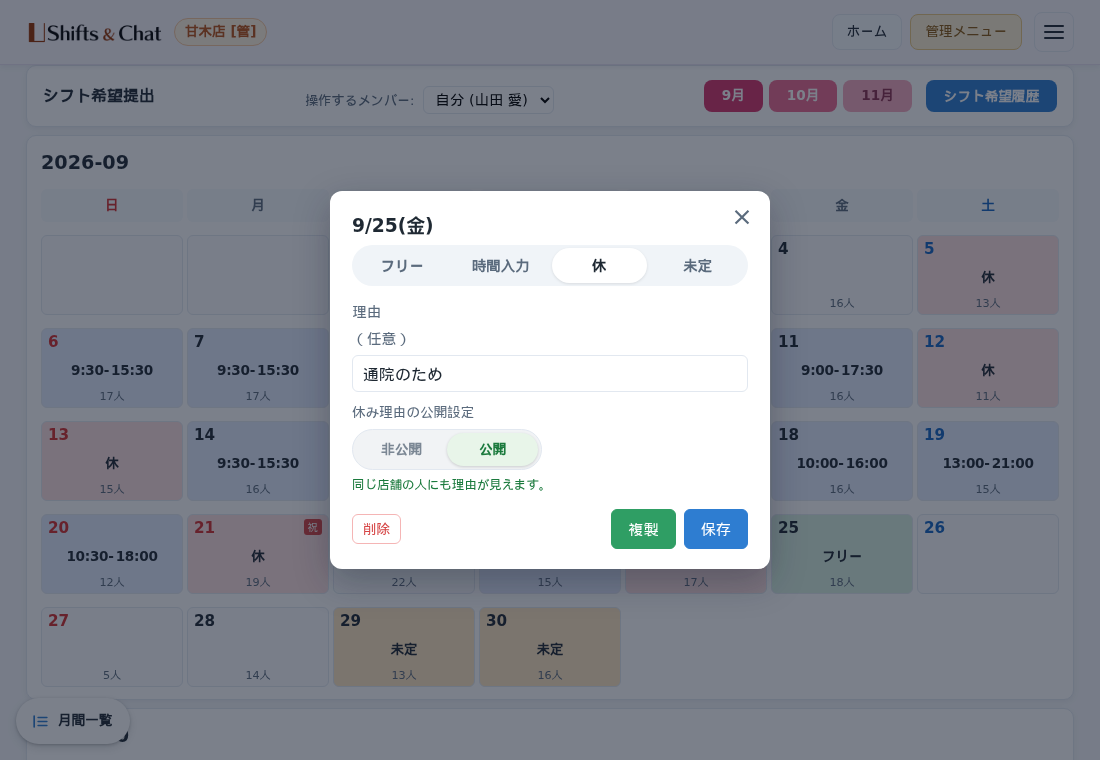
Task: Switch to the 9月 month tab
Action: tap(733, 95)
